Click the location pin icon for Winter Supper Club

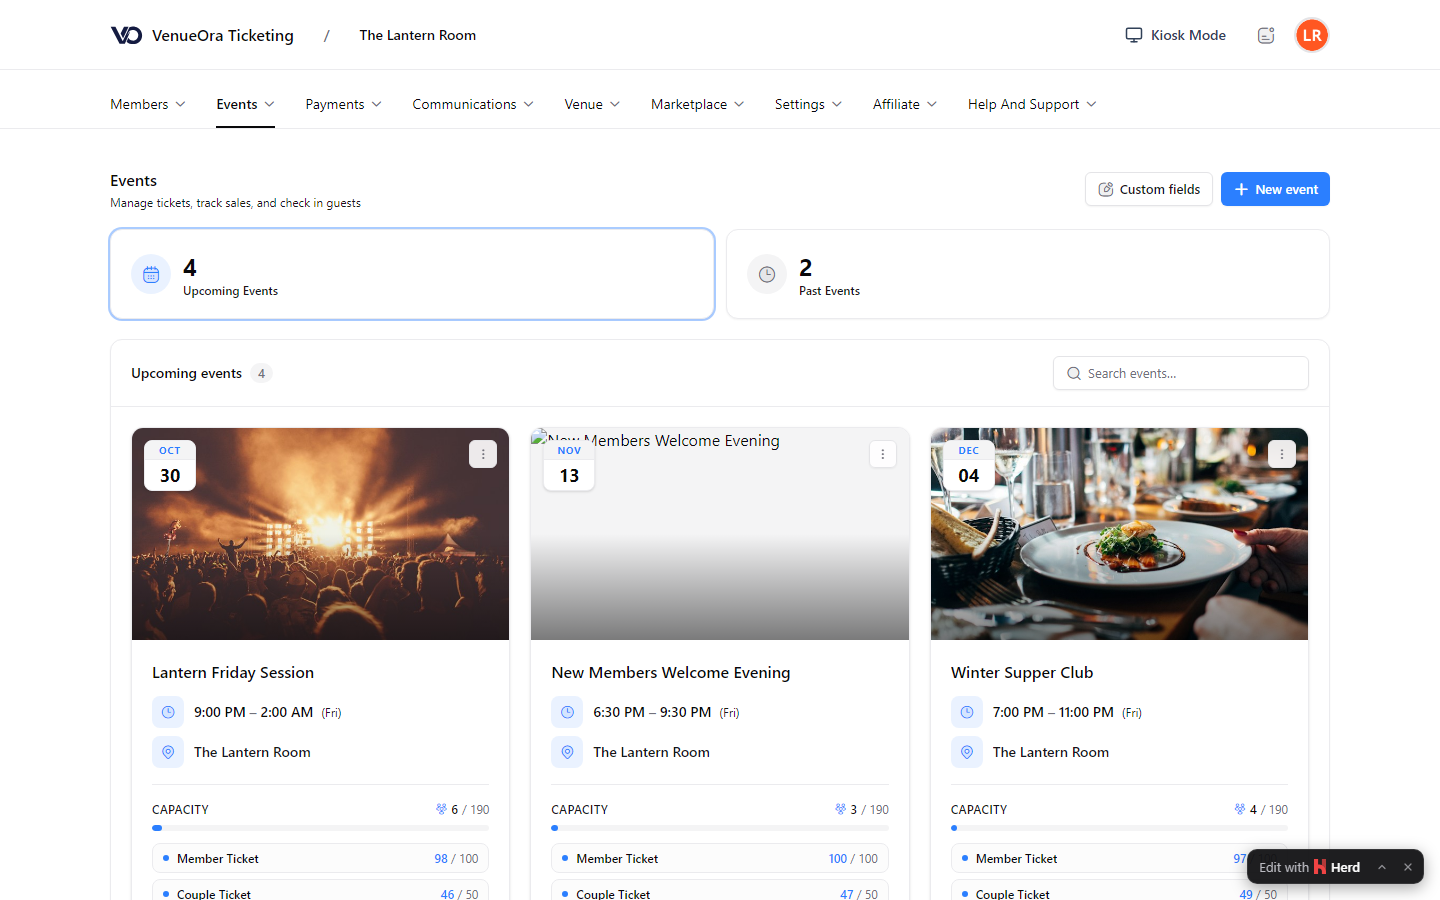[x=967, y=752]
